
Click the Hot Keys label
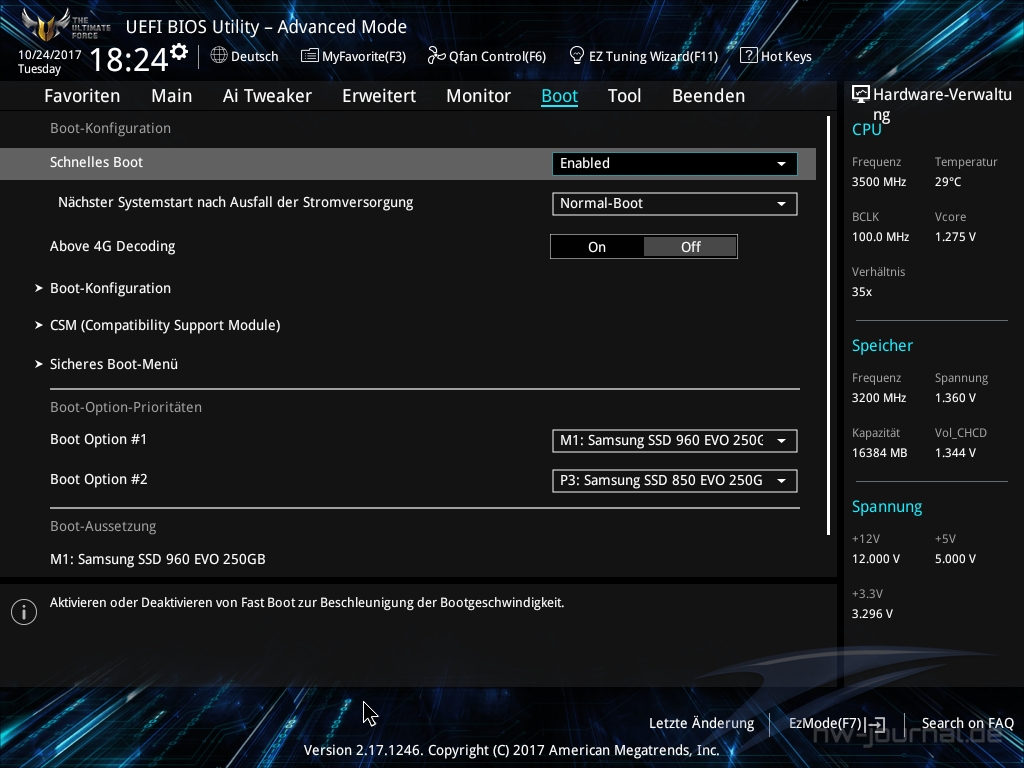pos(786,57)
